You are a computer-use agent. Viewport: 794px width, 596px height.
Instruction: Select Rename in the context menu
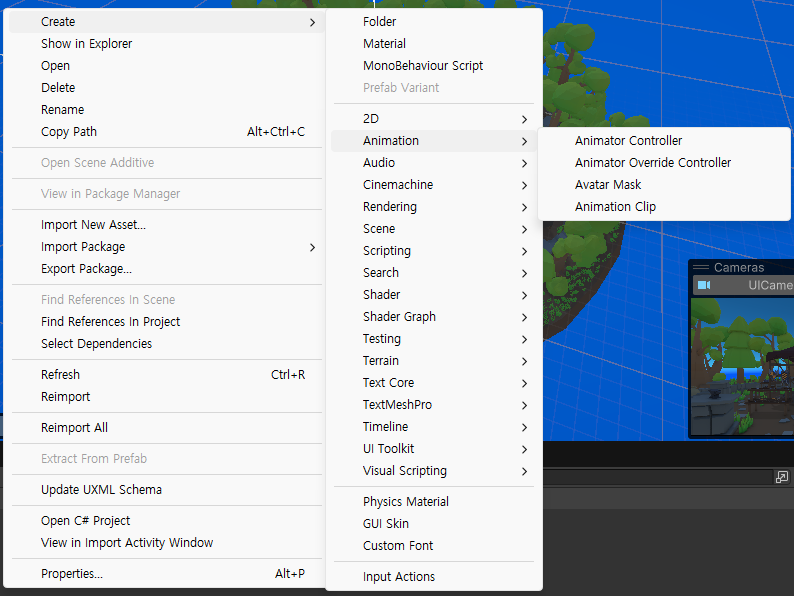[166, 109]
